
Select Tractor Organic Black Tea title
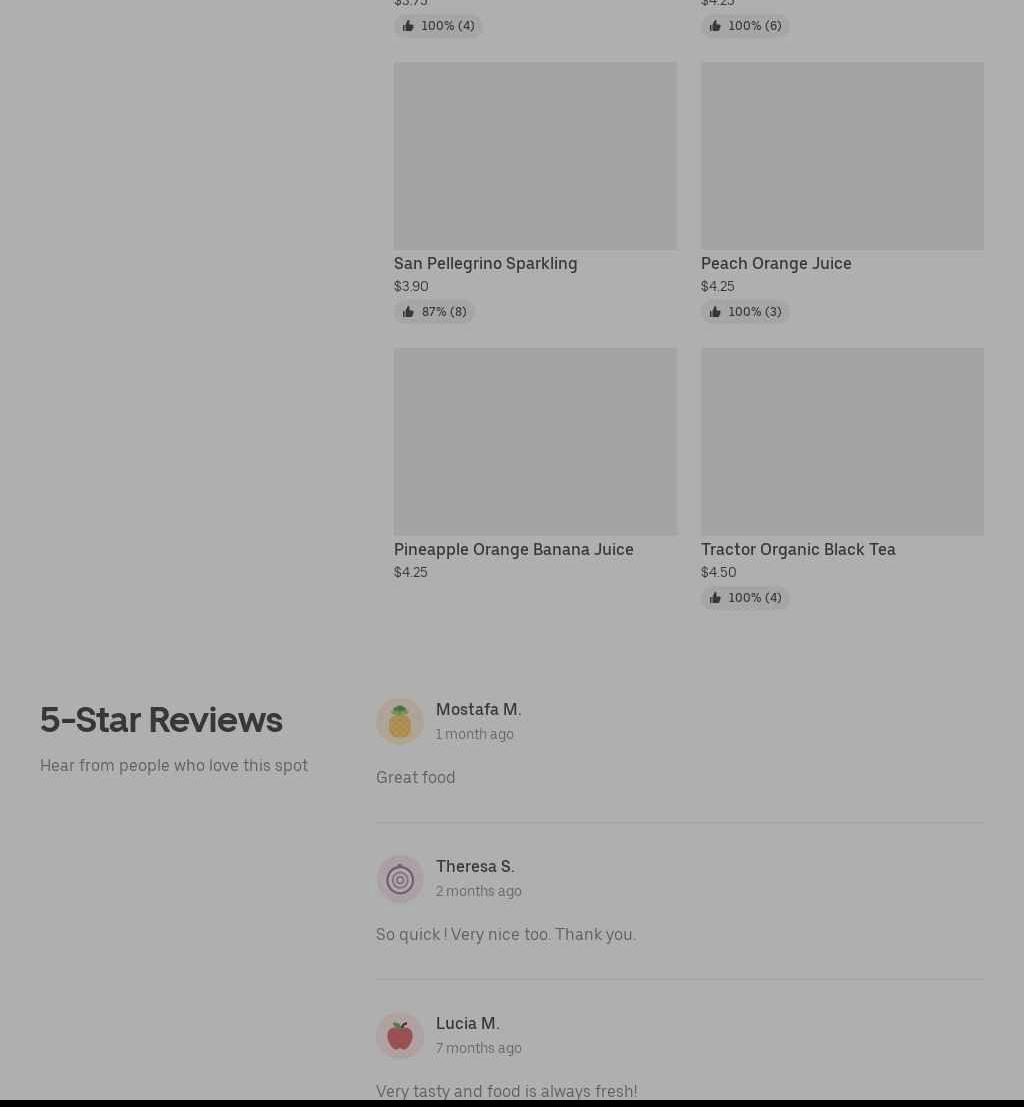click(798, 549)
